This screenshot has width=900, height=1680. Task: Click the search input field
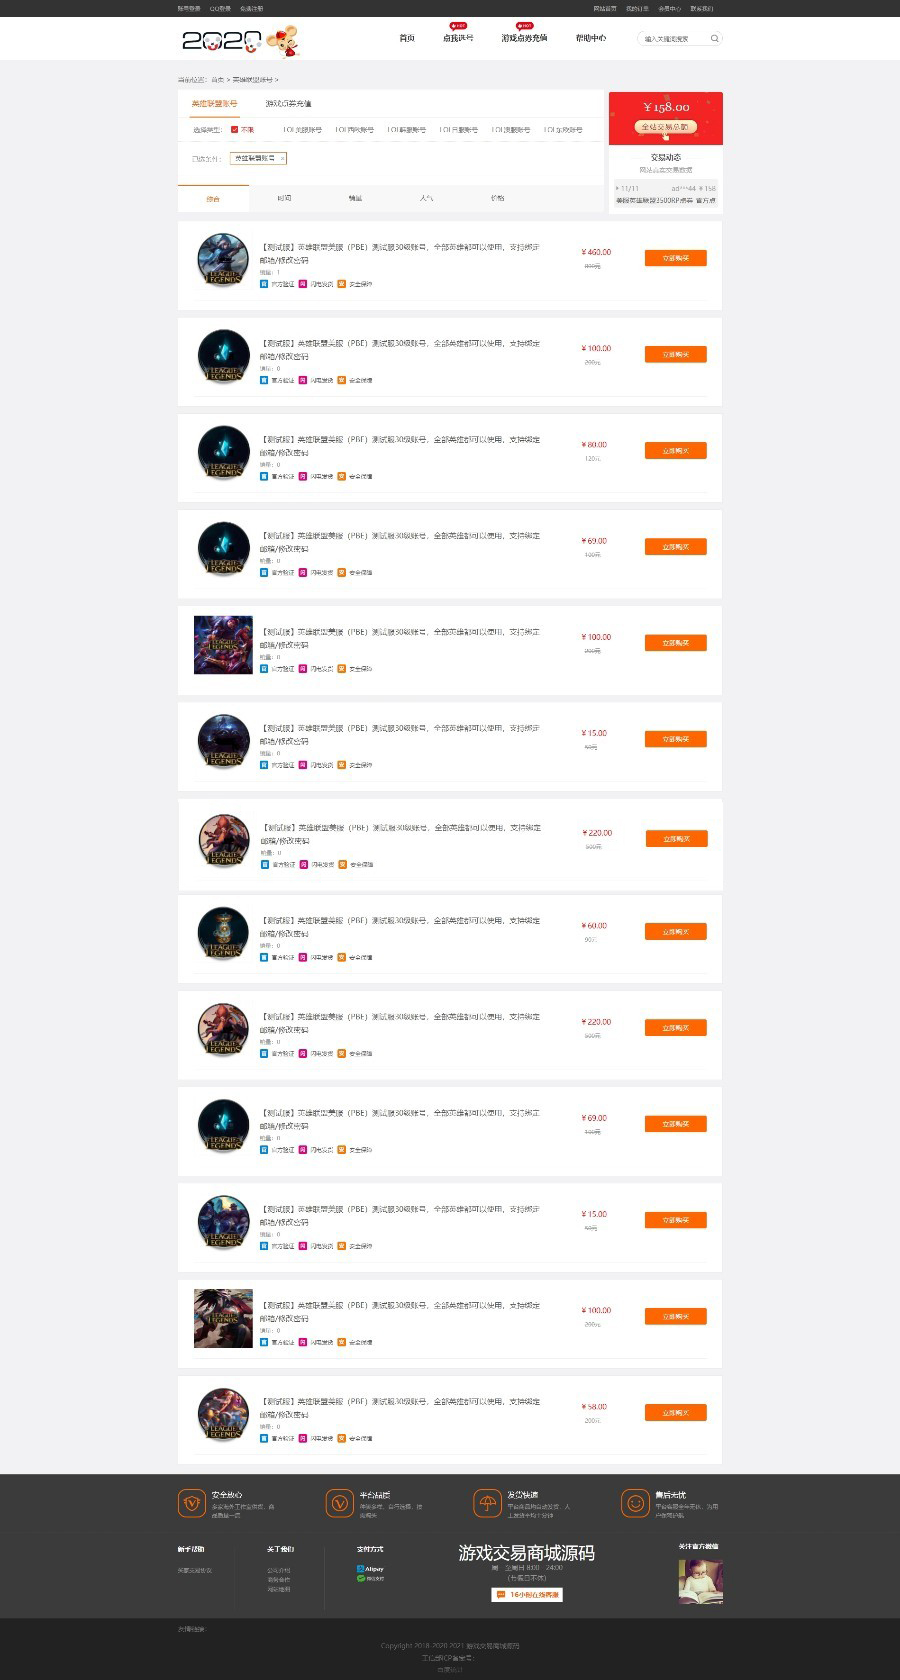tap(673, 38)
